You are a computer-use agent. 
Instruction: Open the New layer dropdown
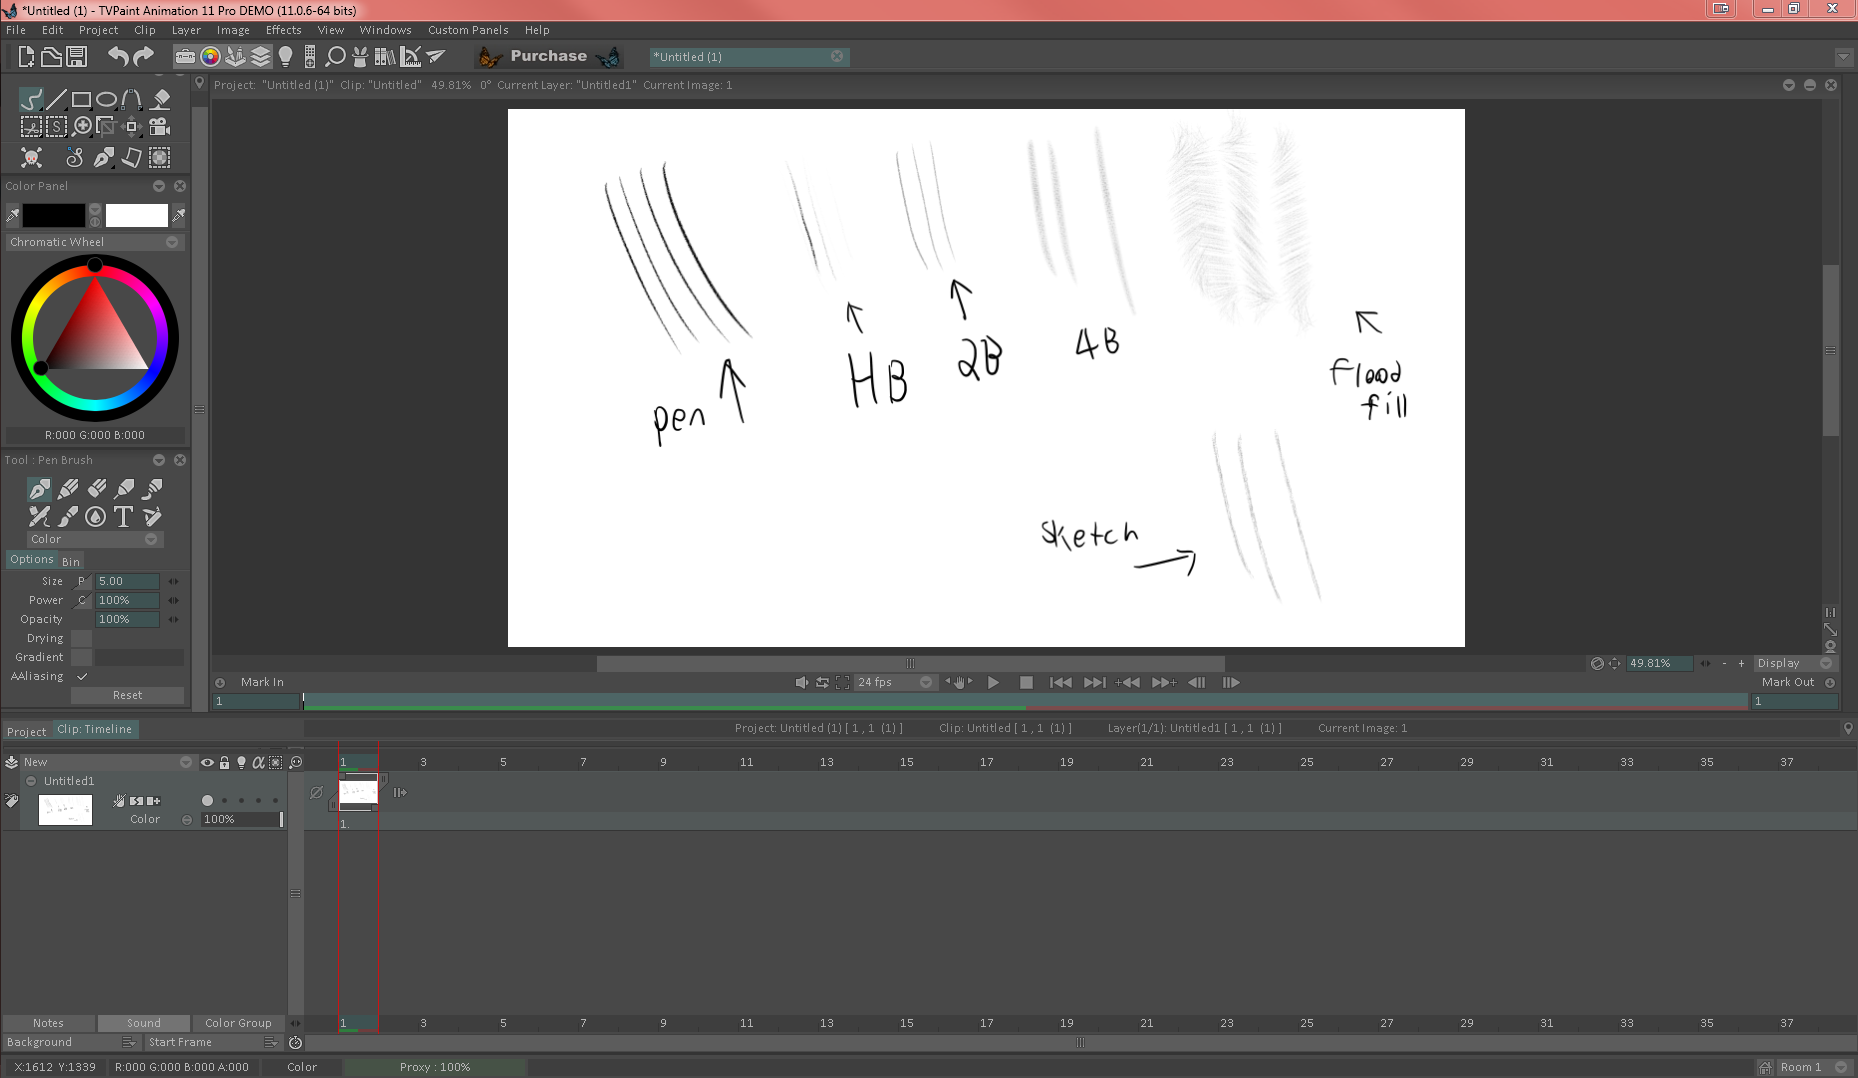pos(107,762)
